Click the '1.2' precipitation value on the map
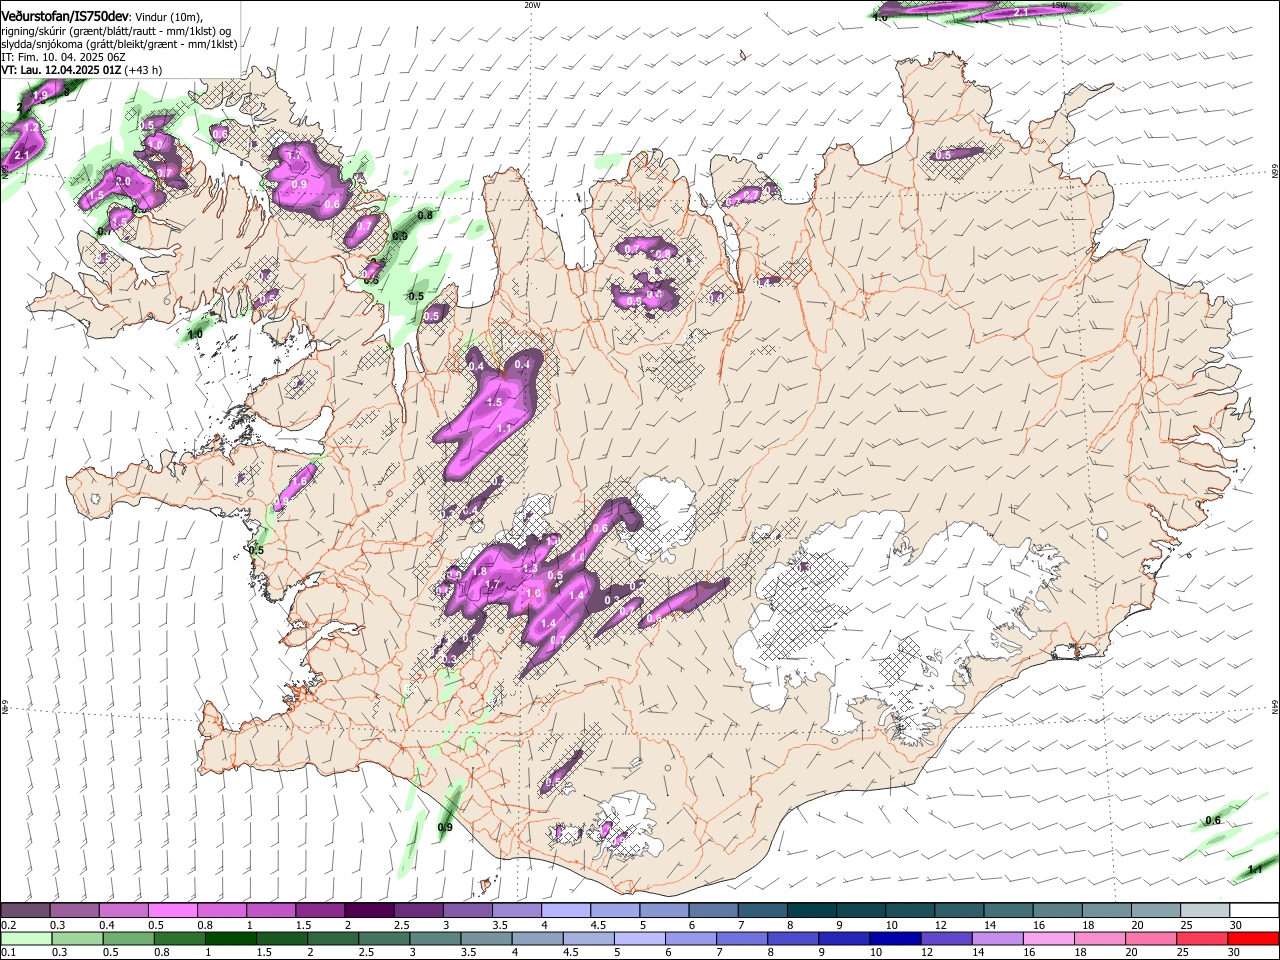The width and height of the screenshot is (1280, 960). point(31,128)
